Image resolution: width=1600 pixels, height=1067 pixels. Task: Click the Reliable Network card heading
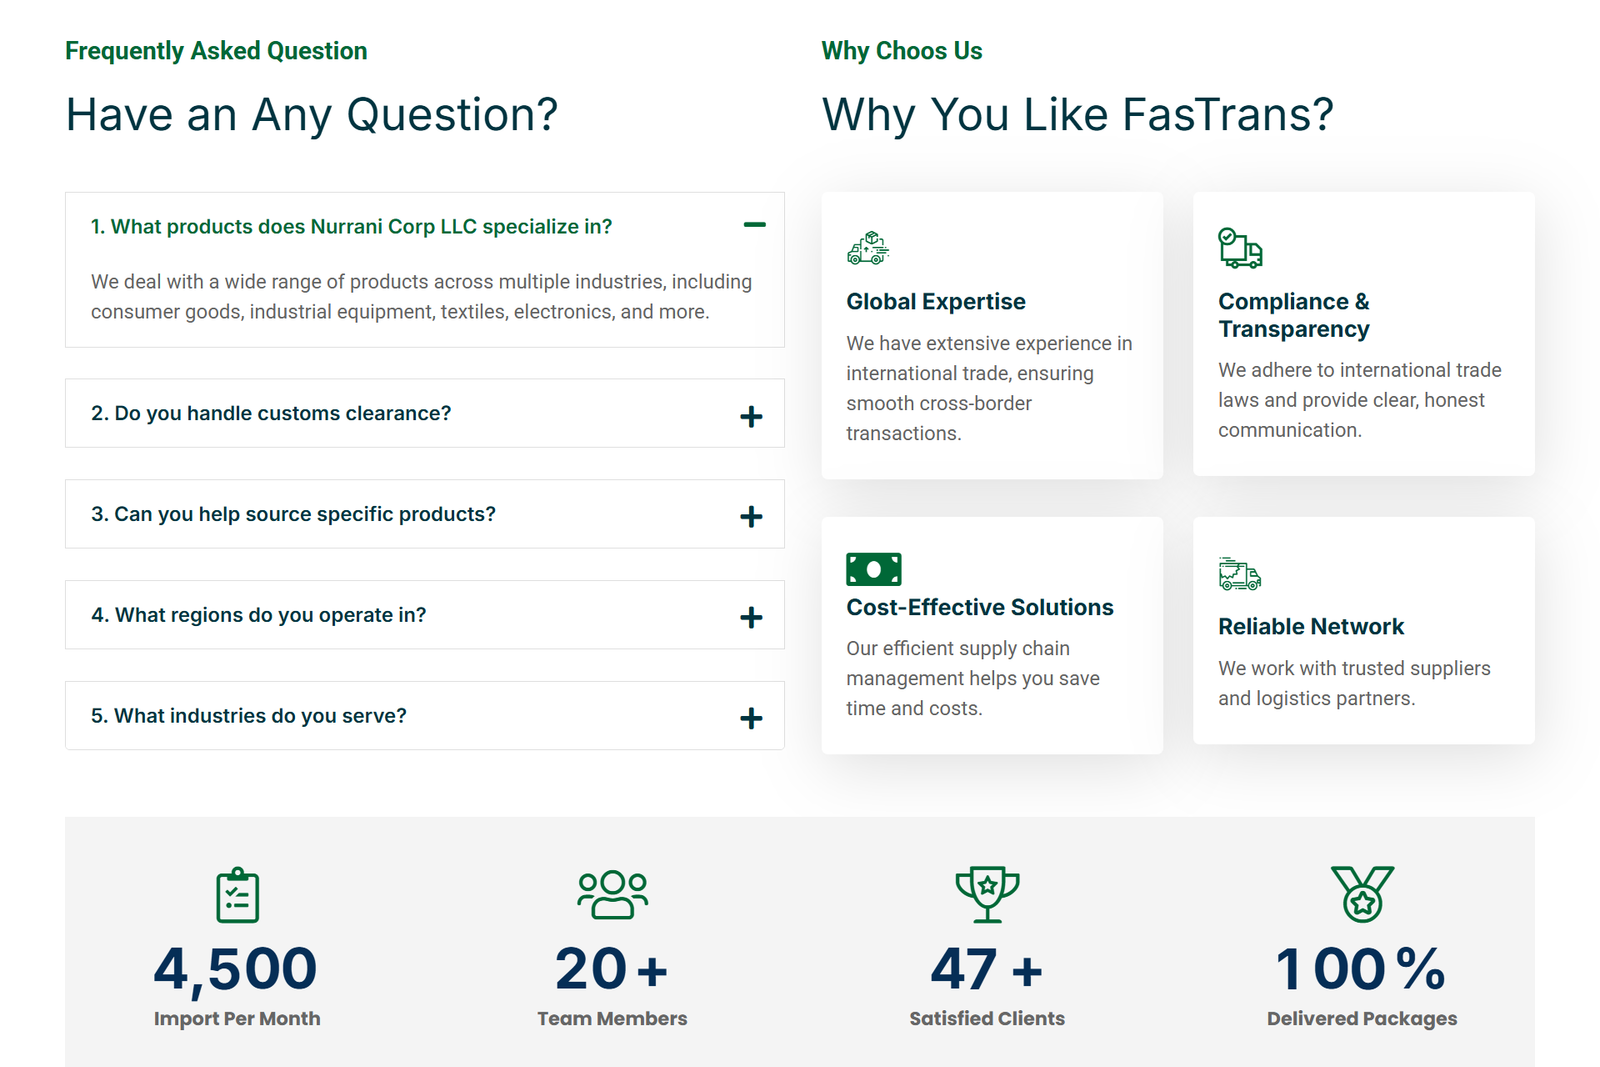click(1310, 627)
